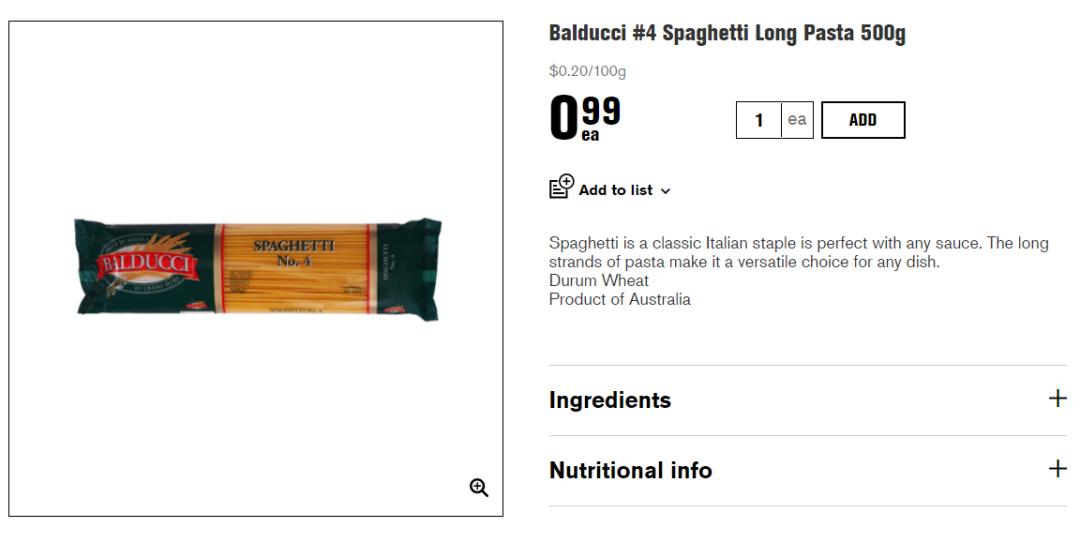Screen dimensions: 1080x543
Task: Open the Add to list dropdown chevron
Action: [666, 191]
